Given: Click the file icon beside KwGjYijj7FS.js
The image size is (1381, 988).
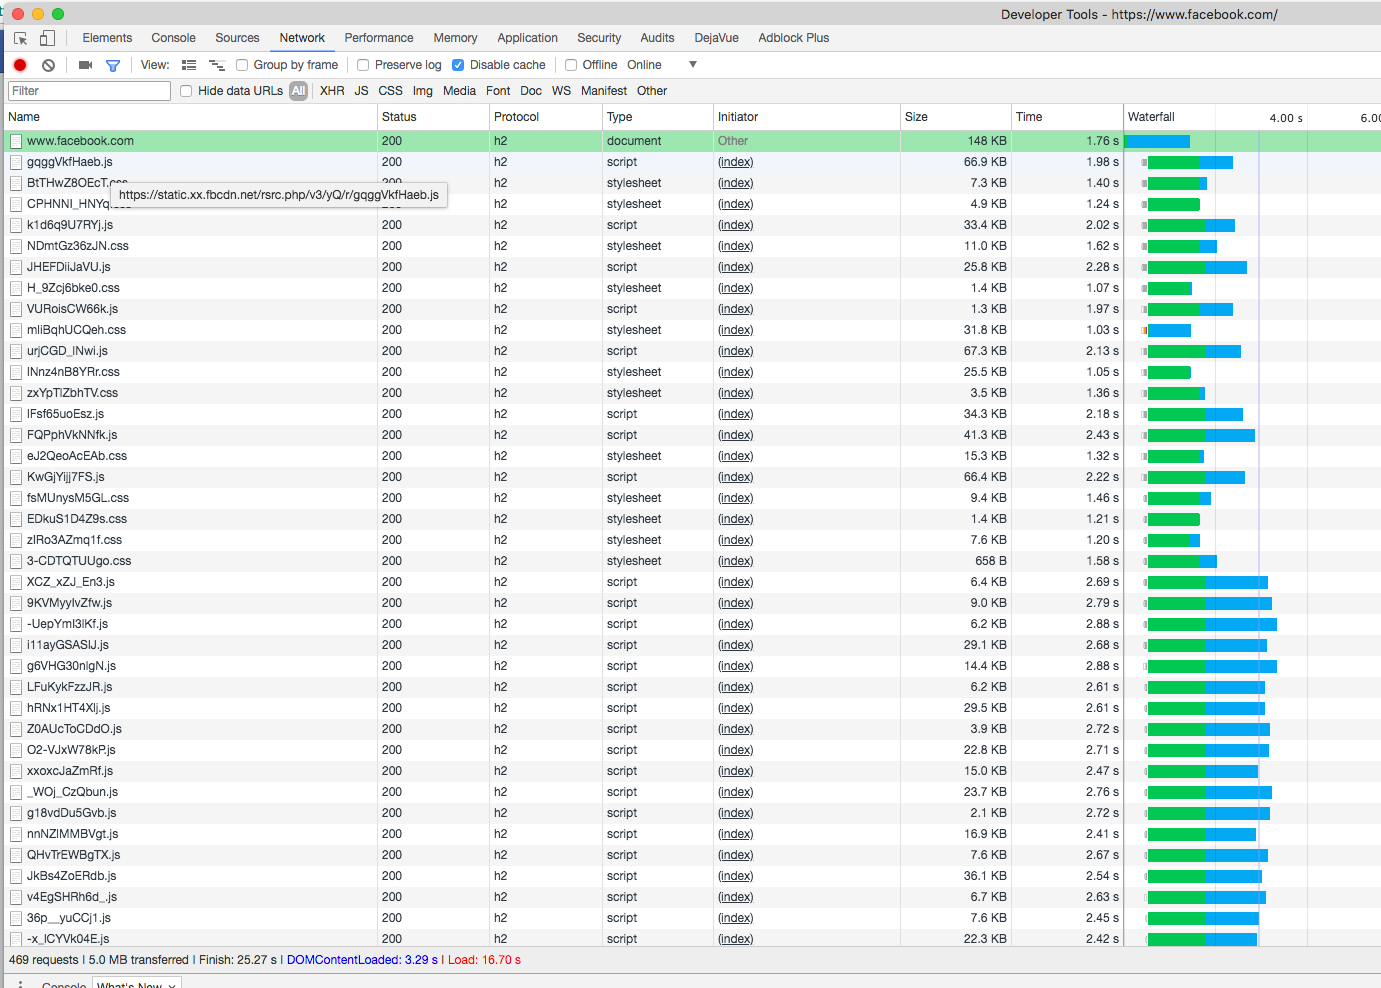Looking at the screenshot, I should pos(16,477).
